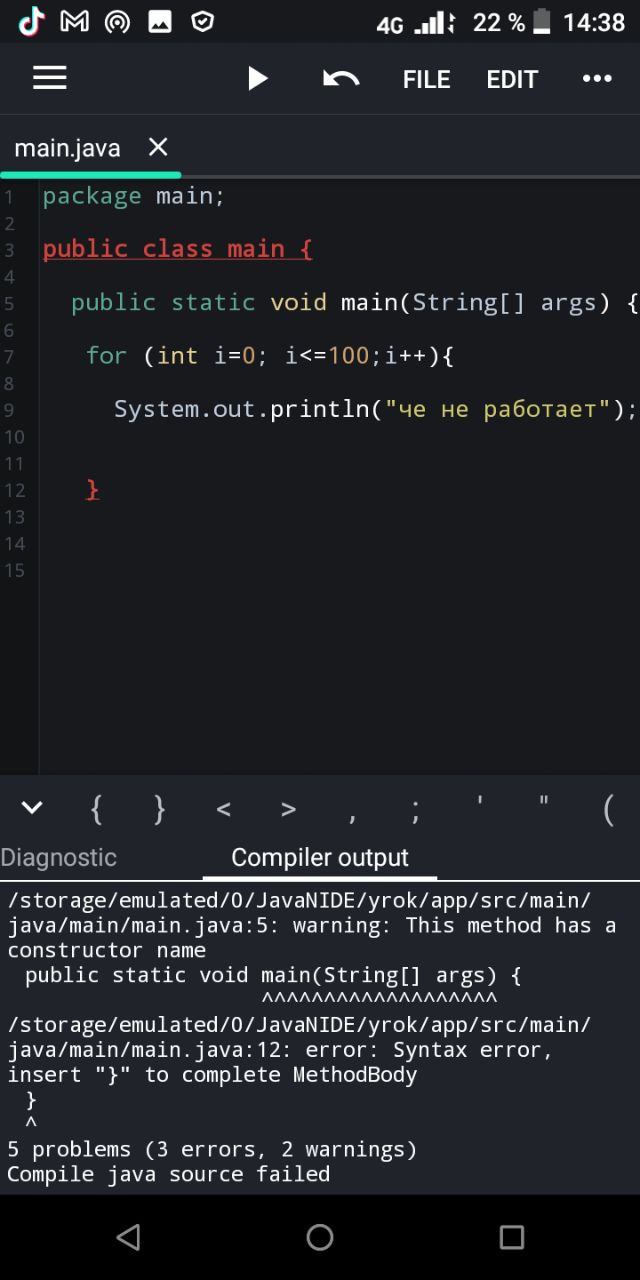Insert an opening curly brace symbol

point(96,809)
